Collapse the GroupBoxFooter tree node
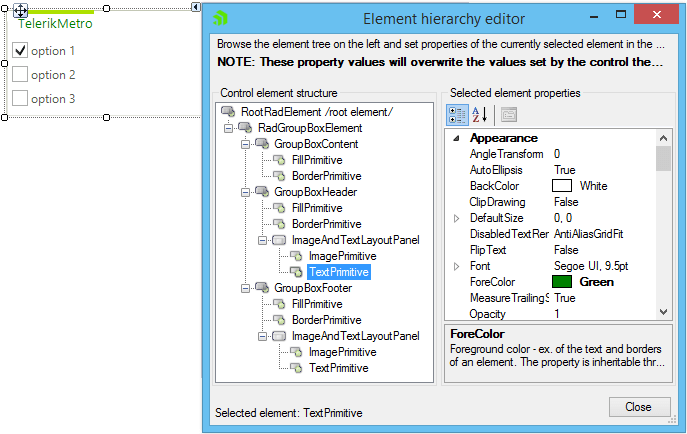687x434 pixels. (x=245, y=288)
